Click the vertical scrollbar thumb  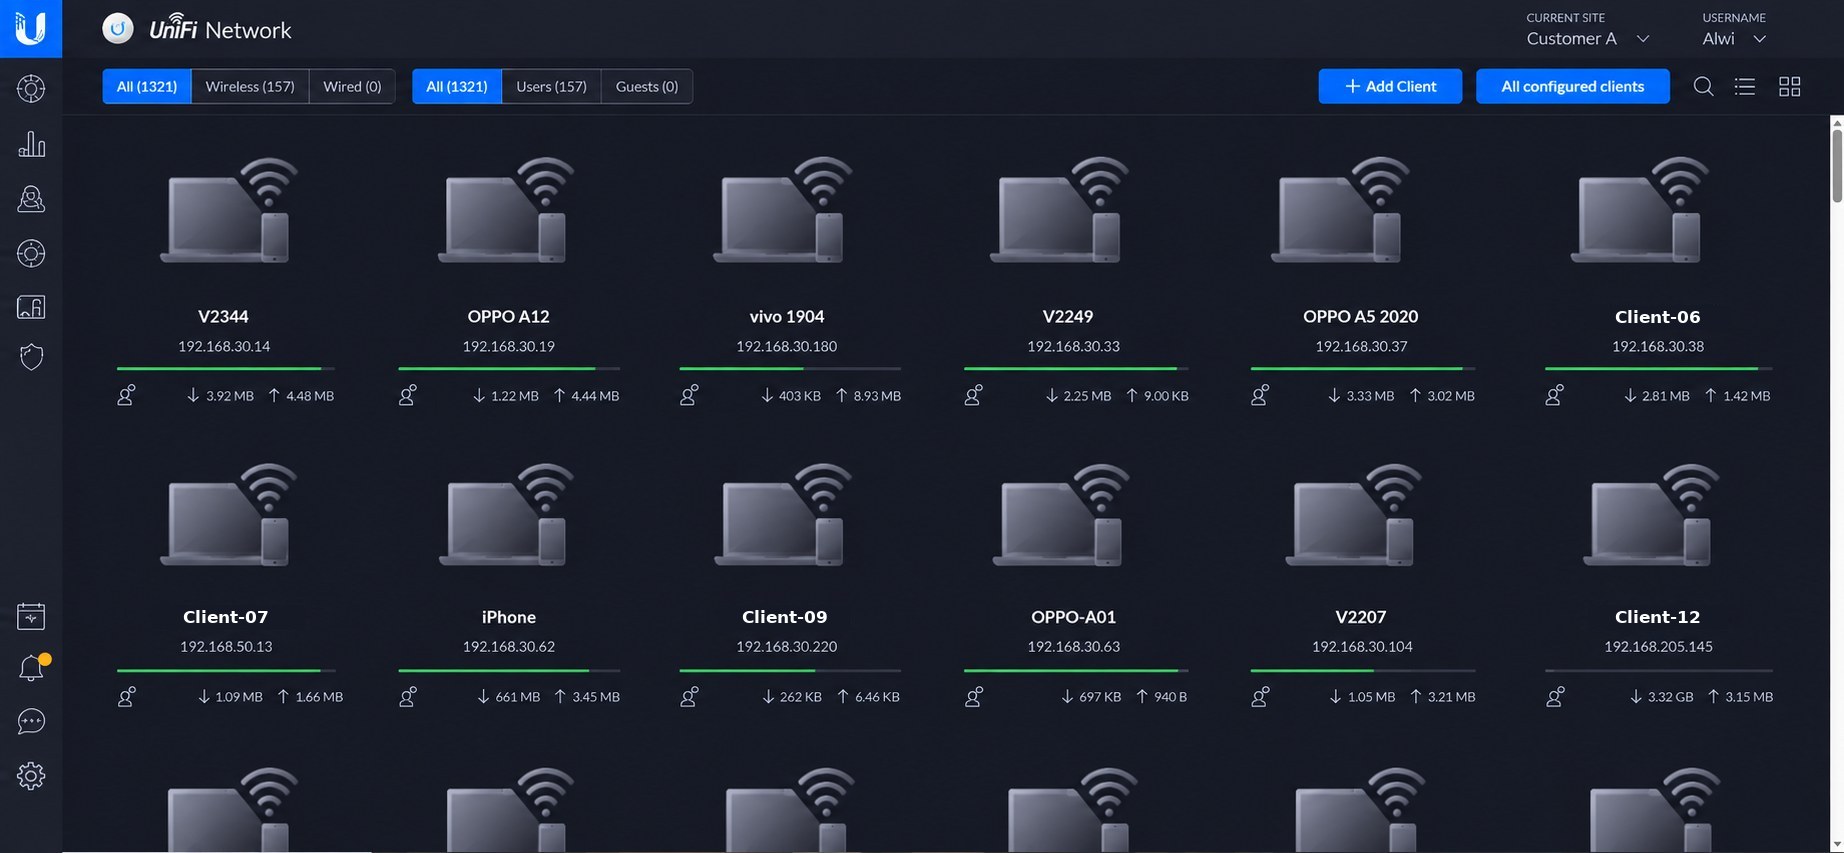tap(1837, 165)
